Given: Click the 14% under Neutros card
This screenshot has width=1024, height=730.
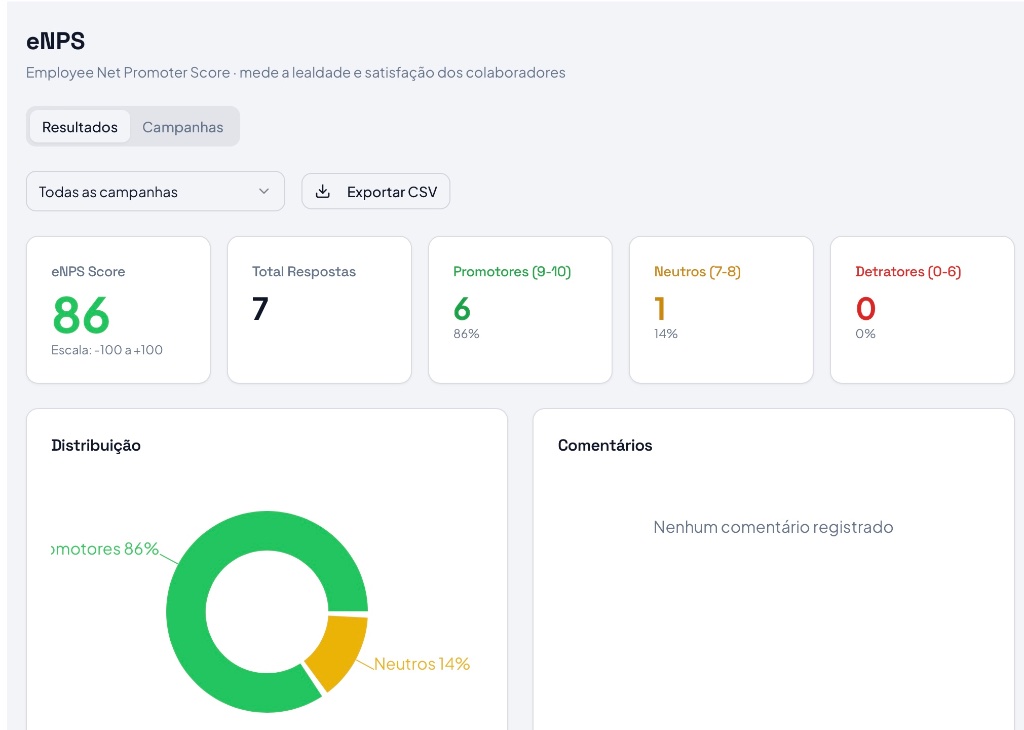Looking at the screenshot, I should (x=665, y=334).
